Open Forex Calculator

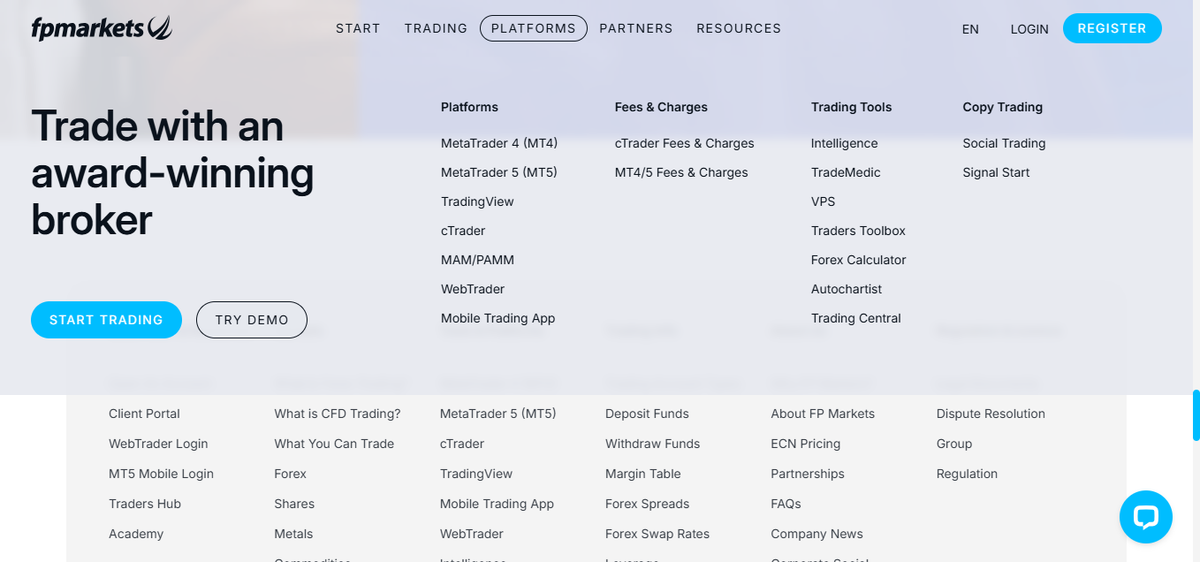coord(858,259)
